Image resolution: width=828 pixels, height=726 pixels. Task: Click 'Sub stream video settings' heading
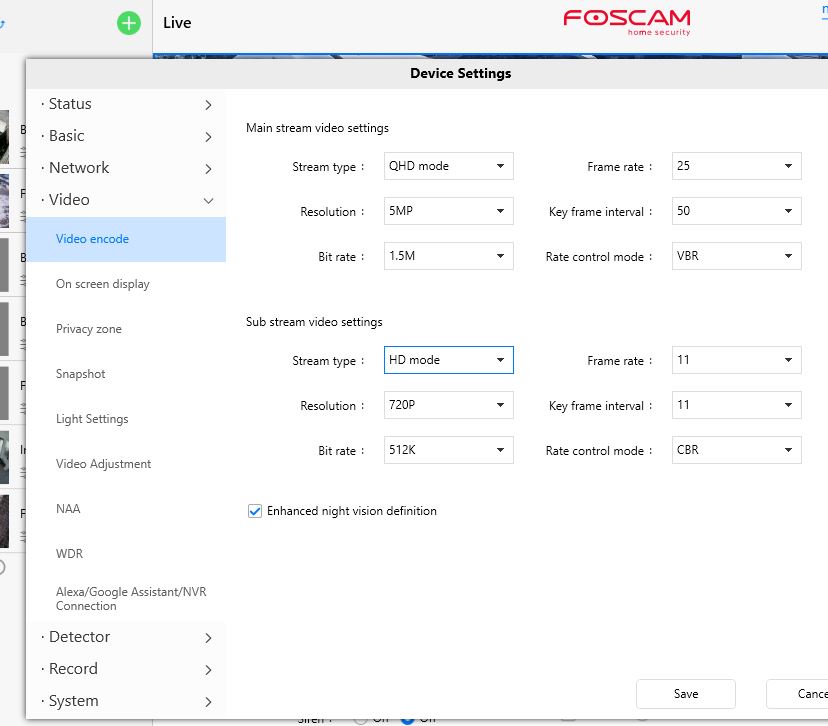314,322
